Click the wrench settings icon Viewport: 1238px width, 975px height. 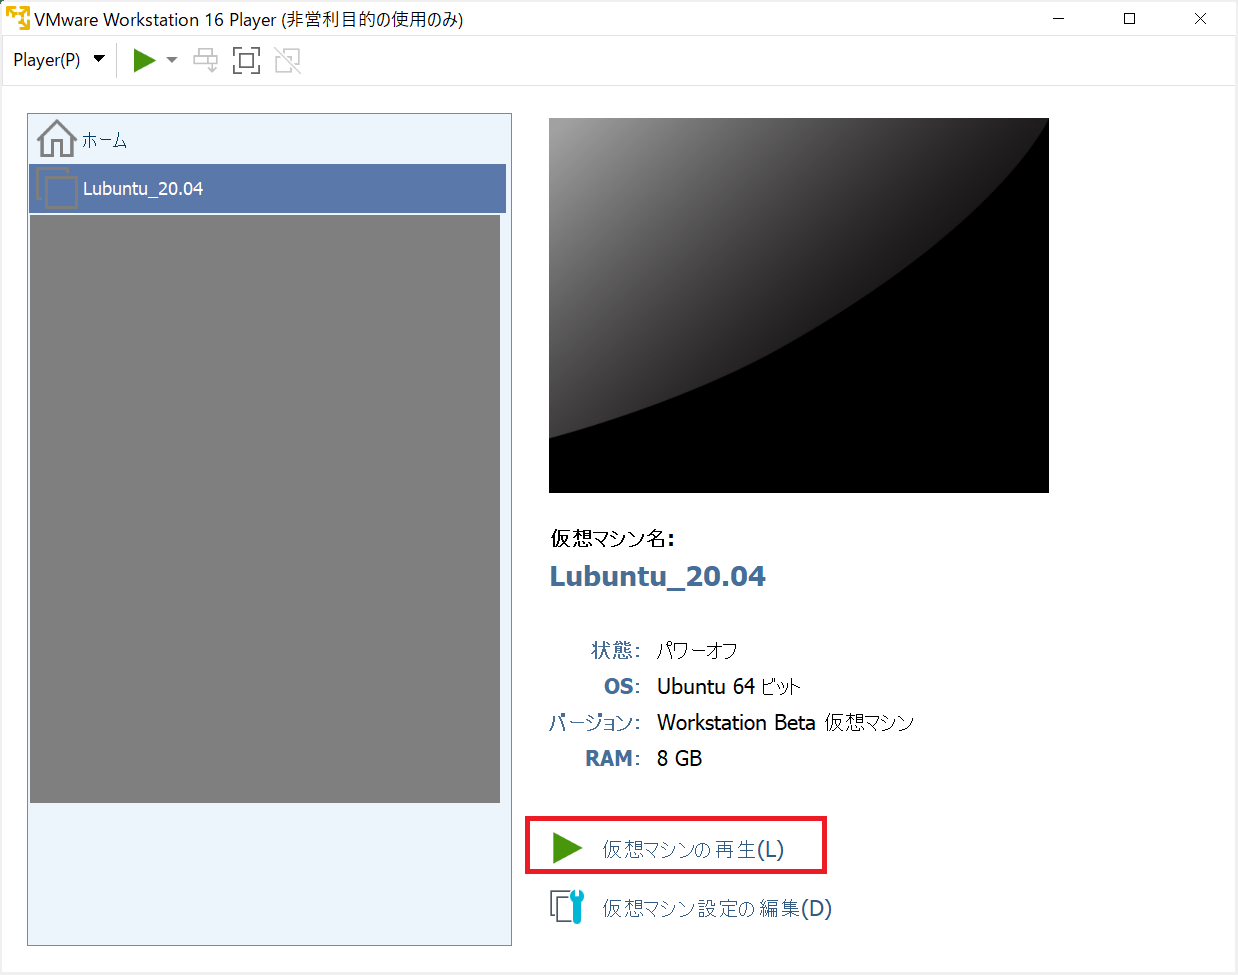click(x=567, y=907)
